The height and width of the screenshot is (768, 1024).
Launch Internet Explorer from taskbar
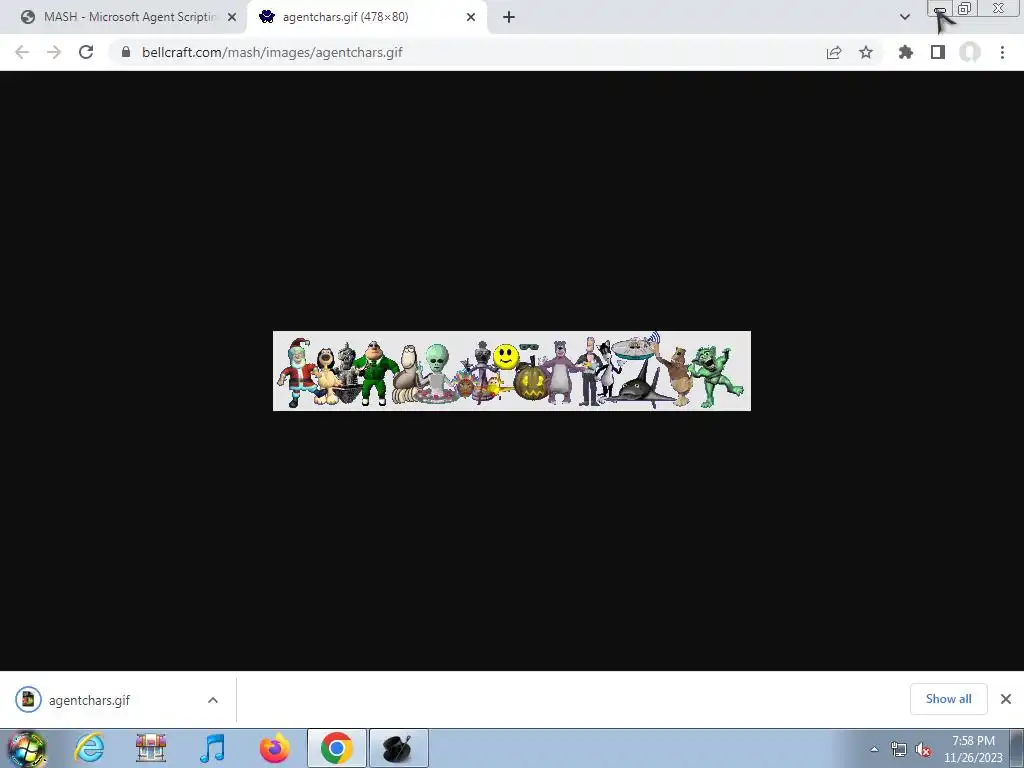pyautogui.click(x=89, y=748)
